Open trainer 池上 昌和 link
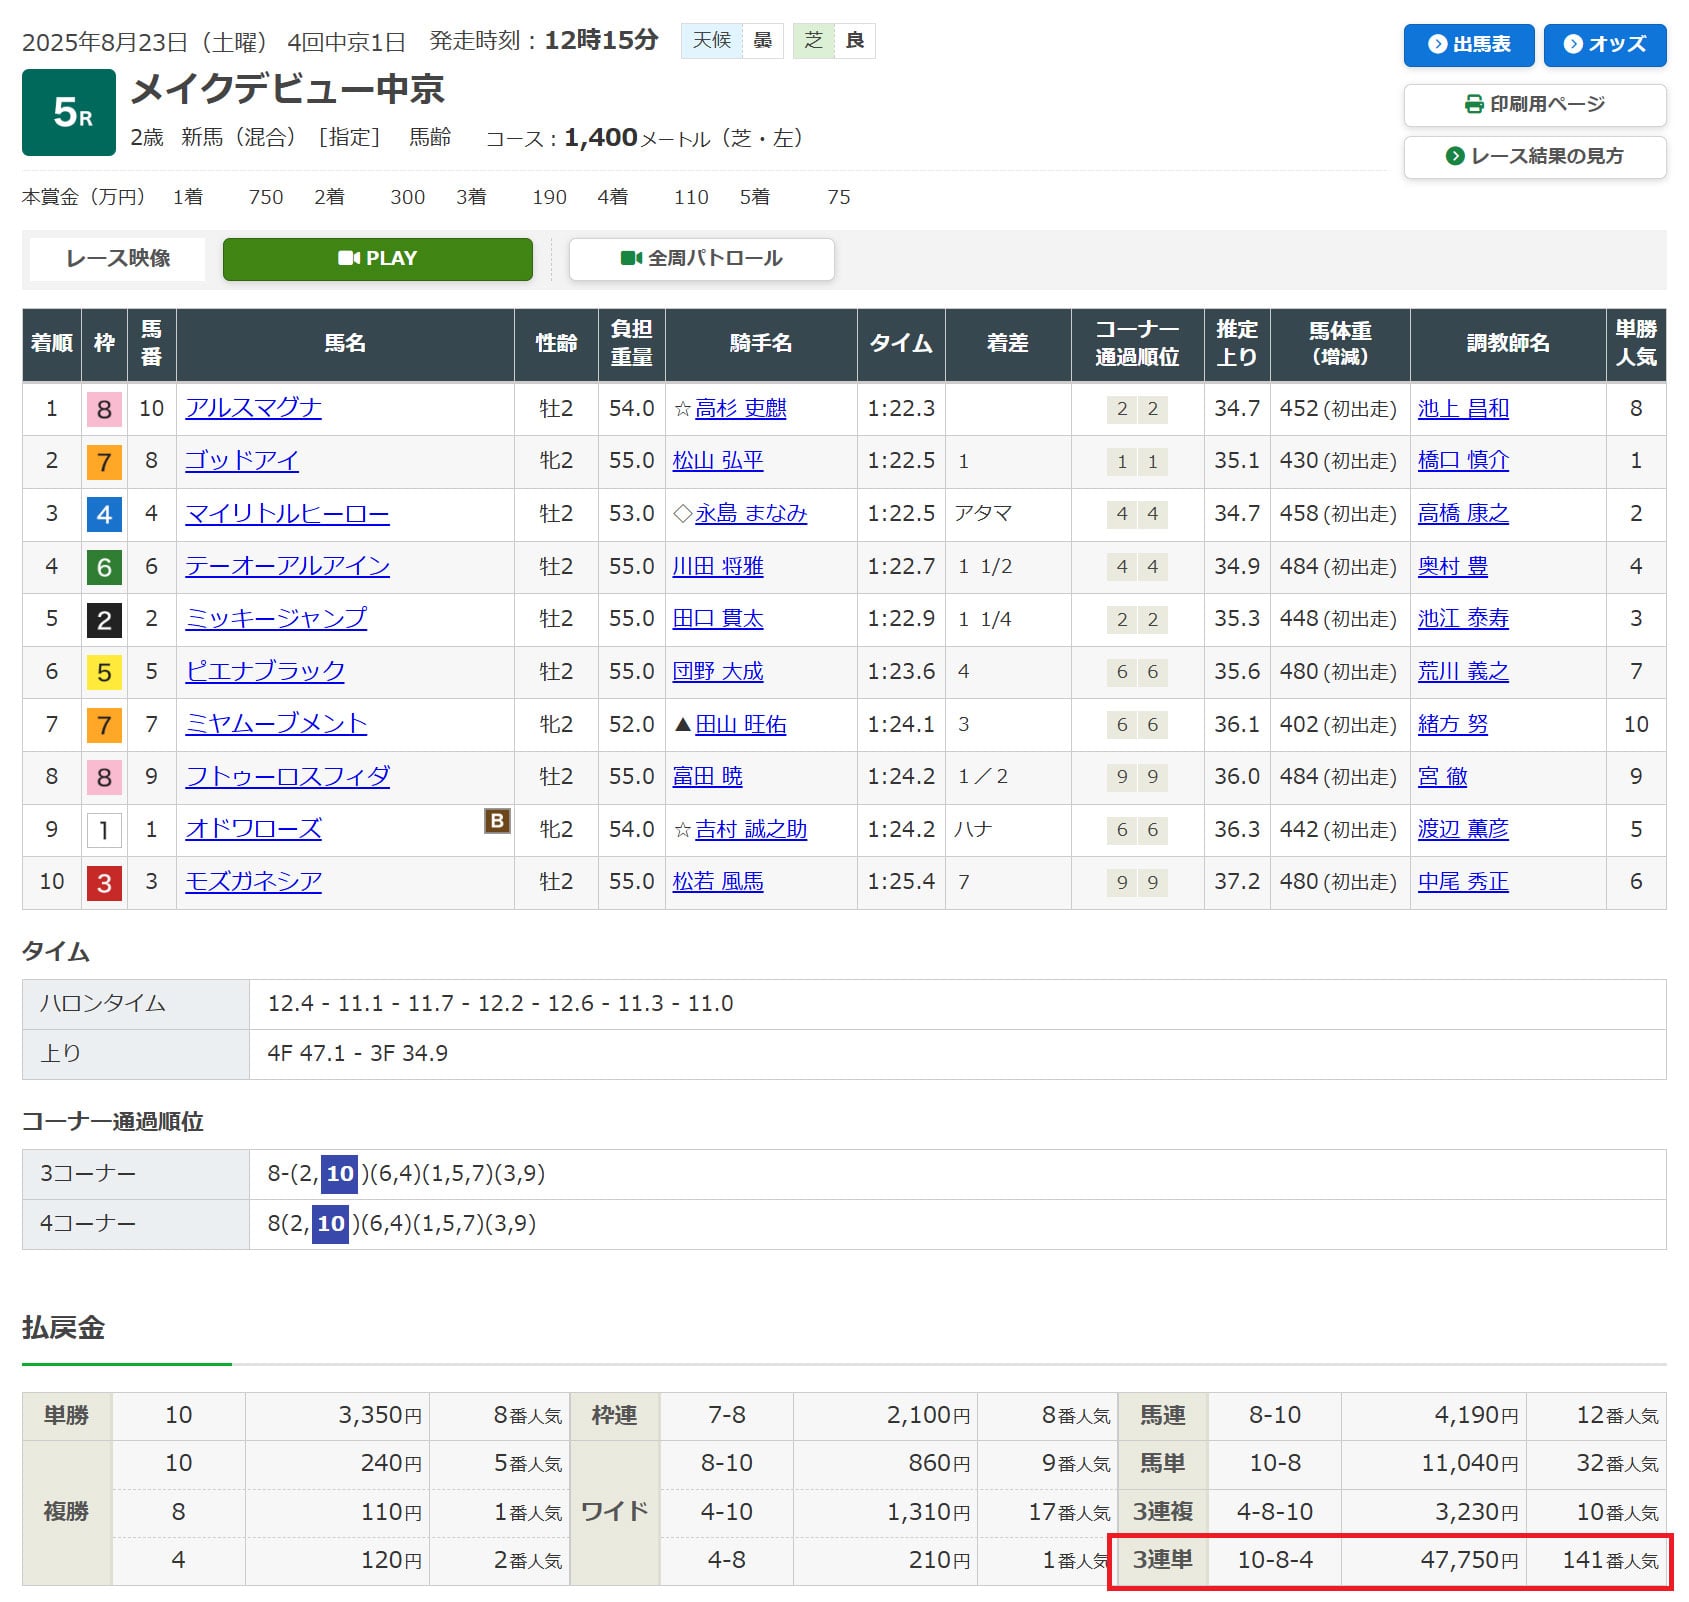Screen dimensions: 1689x1602 (x=1462, y=408)
